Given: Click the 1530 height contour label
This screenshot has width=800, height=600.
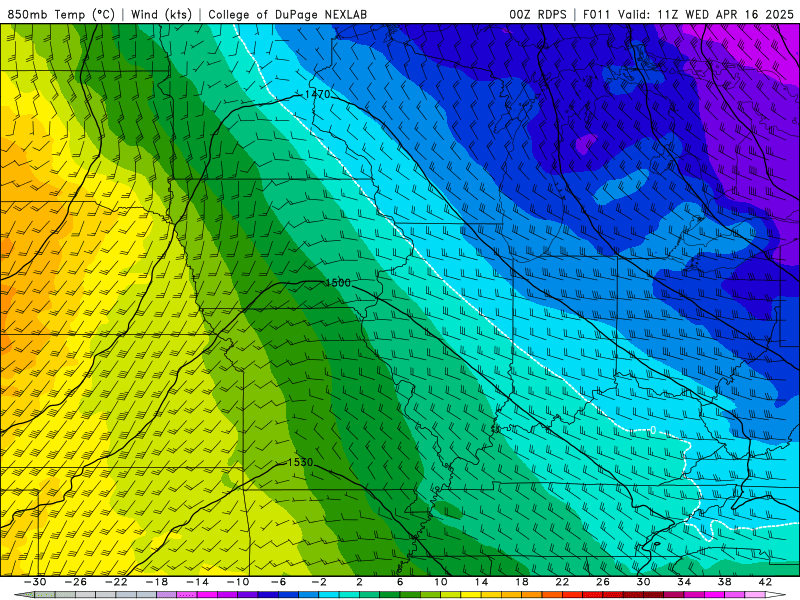Looking at the screenshot, I should [300, 462].
